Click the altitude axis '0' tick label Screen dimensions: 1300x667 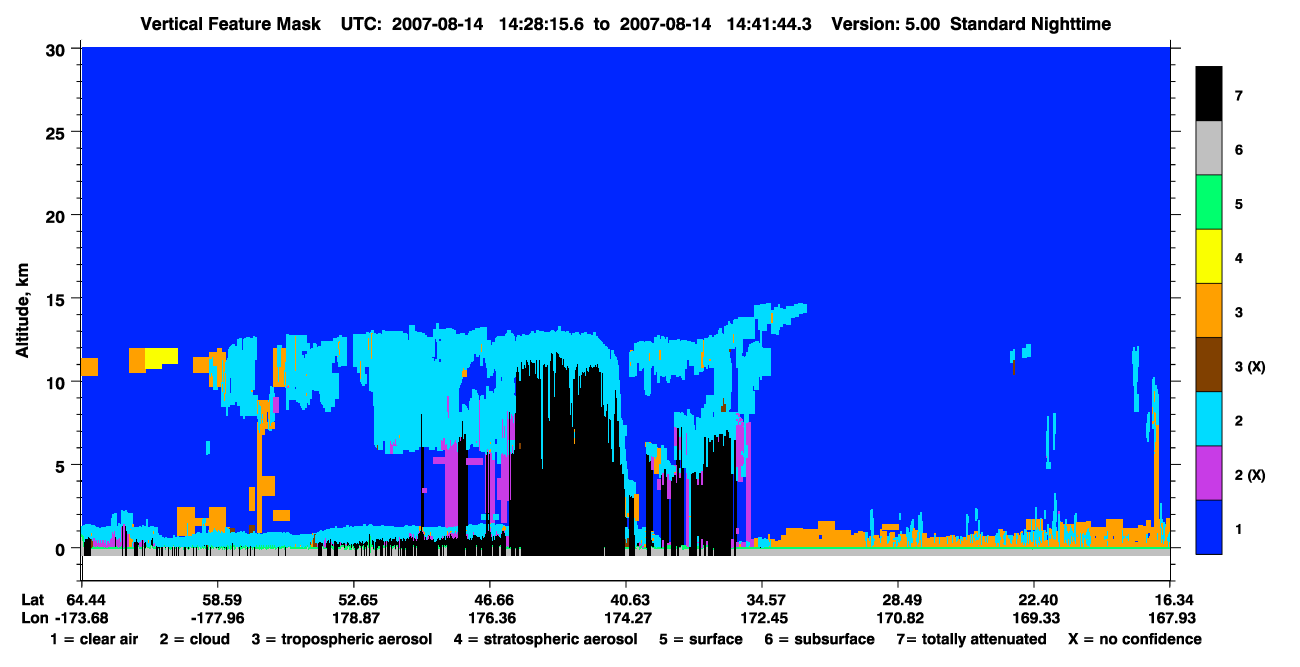tap(62, 549)
